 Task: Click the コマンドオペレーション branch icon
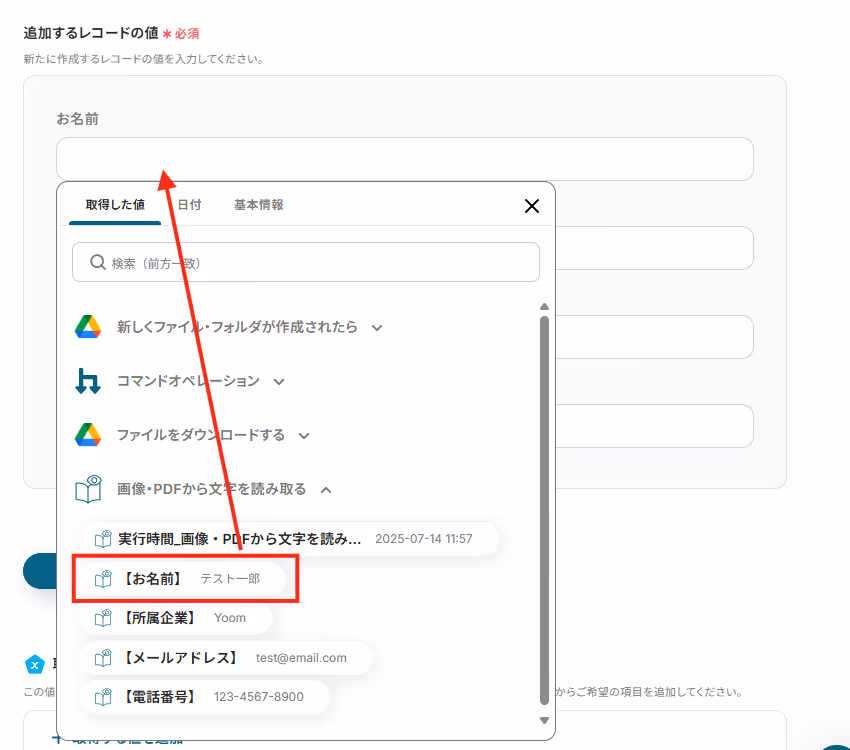(88, 381)
